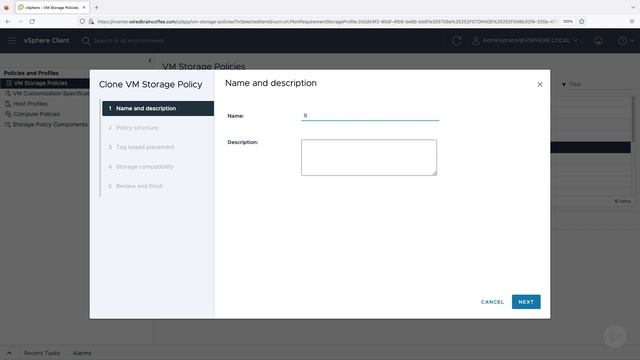This screenshot has width=640, height=360.
Task: Close the Clone VM Storage Policy dialog
Action: pyautogui.click(x=540, y=84)
